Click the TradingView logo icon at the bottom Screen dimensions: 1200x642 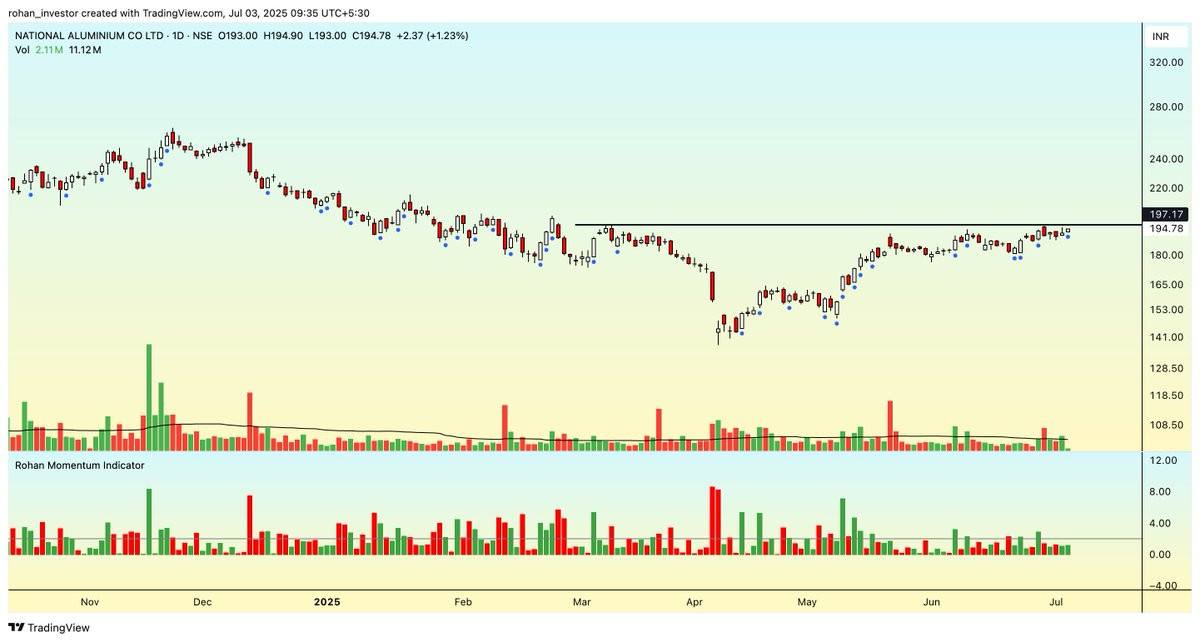[x=15, y=628]
